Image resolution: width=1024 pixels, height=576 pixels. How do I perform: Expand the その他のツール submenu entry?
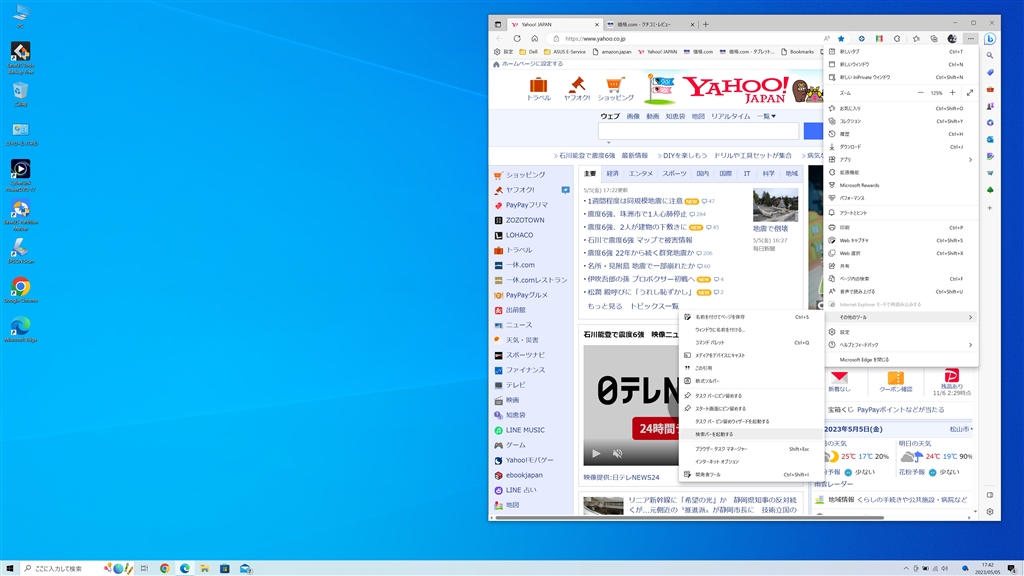click(x=901, y=317)
